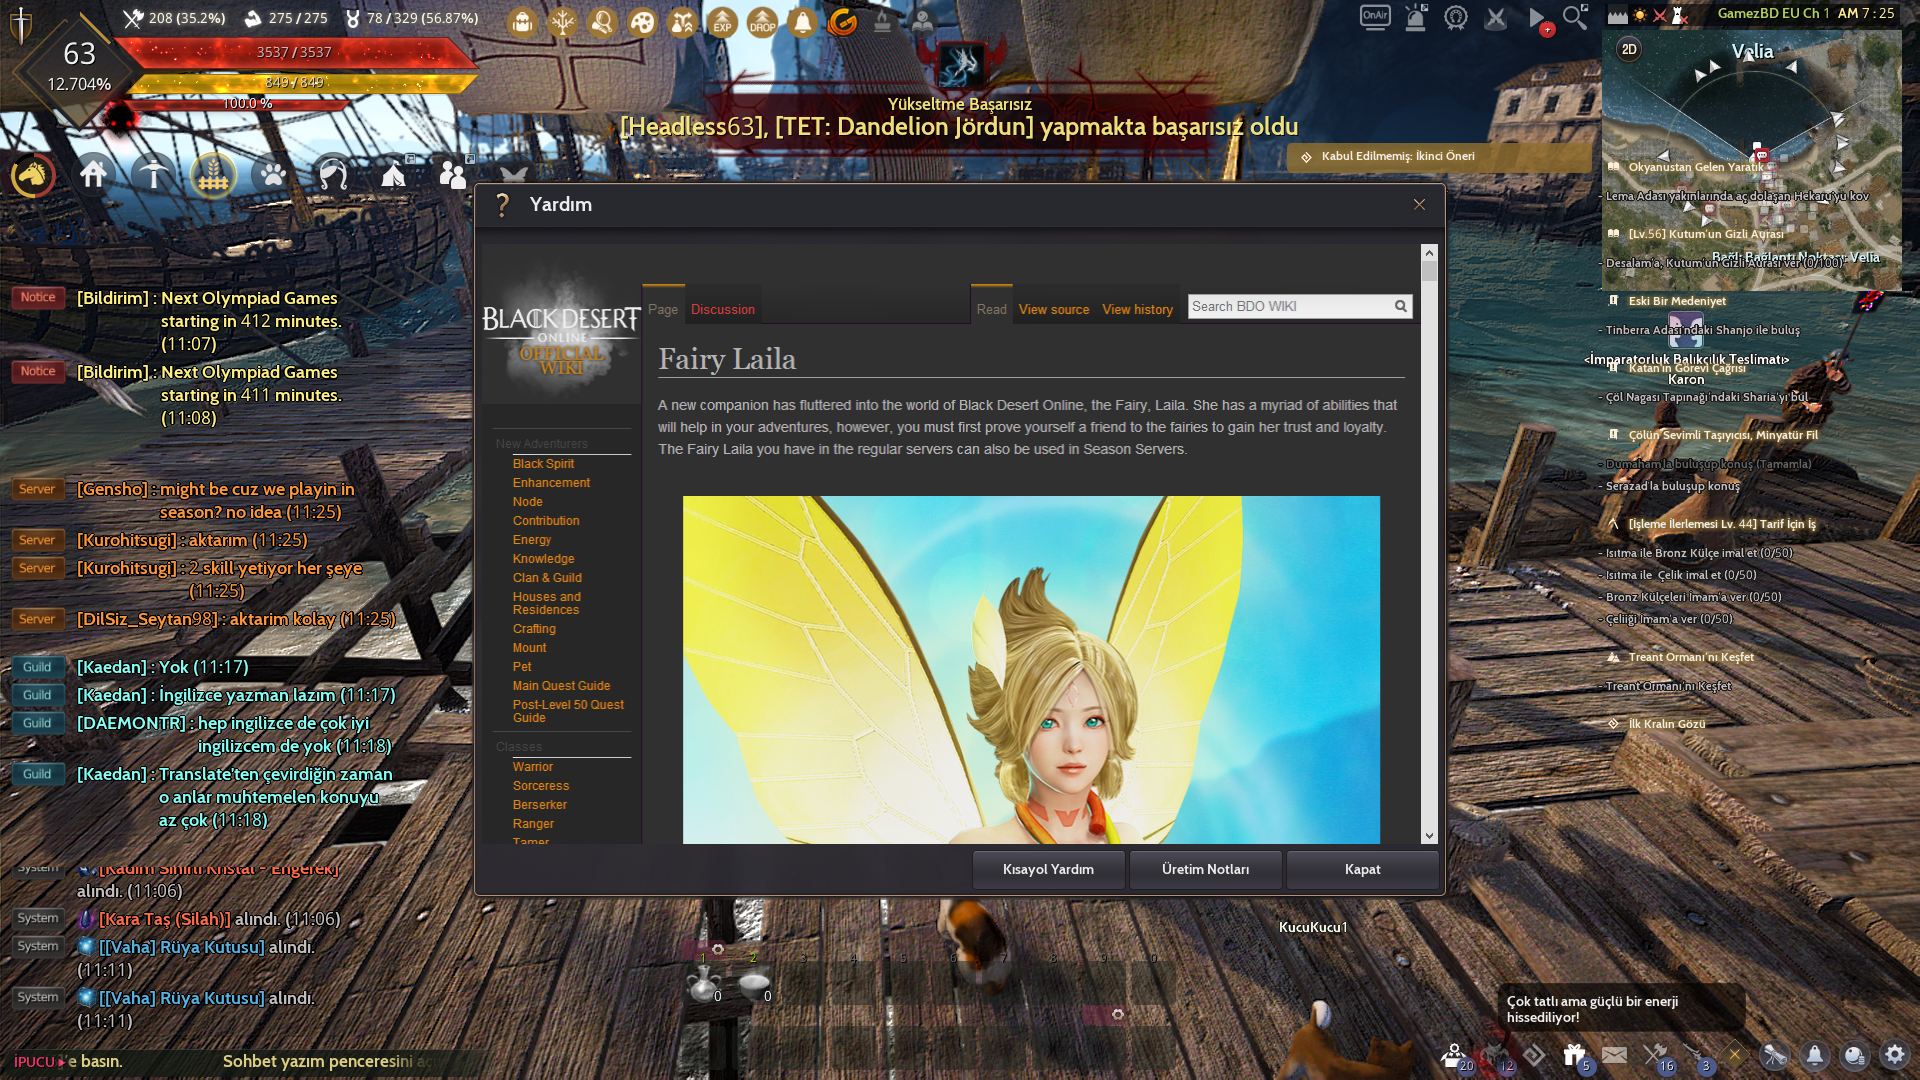1920x1080 pixels.
Task: Close the Yardım help window
Action: point(1419,204)
